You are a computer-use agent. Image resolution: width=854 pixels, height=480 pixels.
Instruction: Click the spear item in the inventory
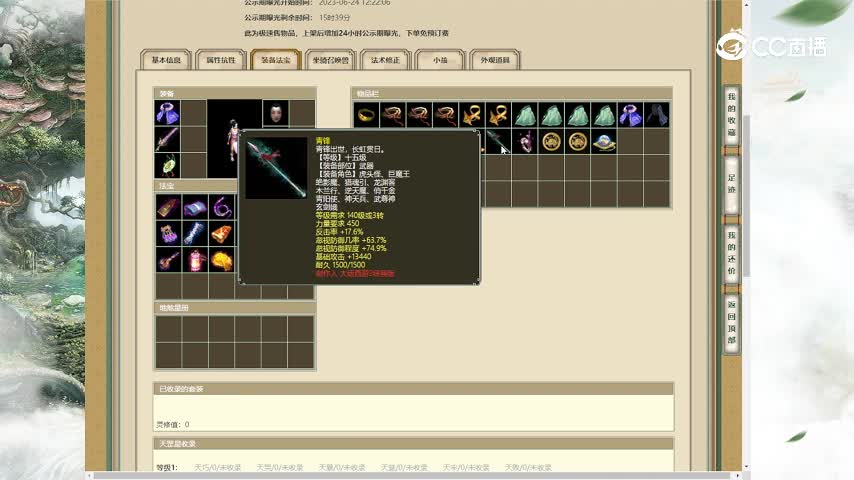[x=497, y=142]
